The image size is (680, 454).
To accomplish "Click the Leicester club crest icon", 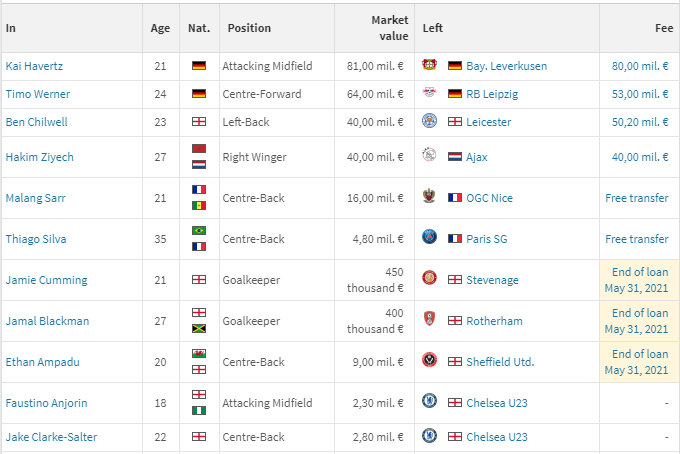I will [429, 122].
